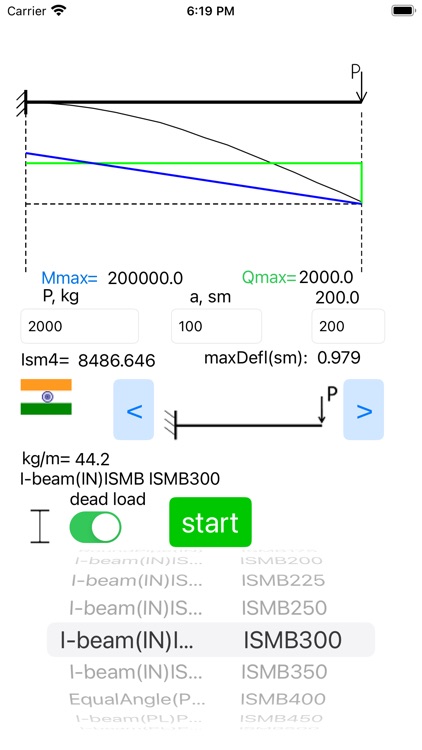The image size is (422, 750).
Task: Tap the 200.0 value above length field
Action: coord(337,298)
